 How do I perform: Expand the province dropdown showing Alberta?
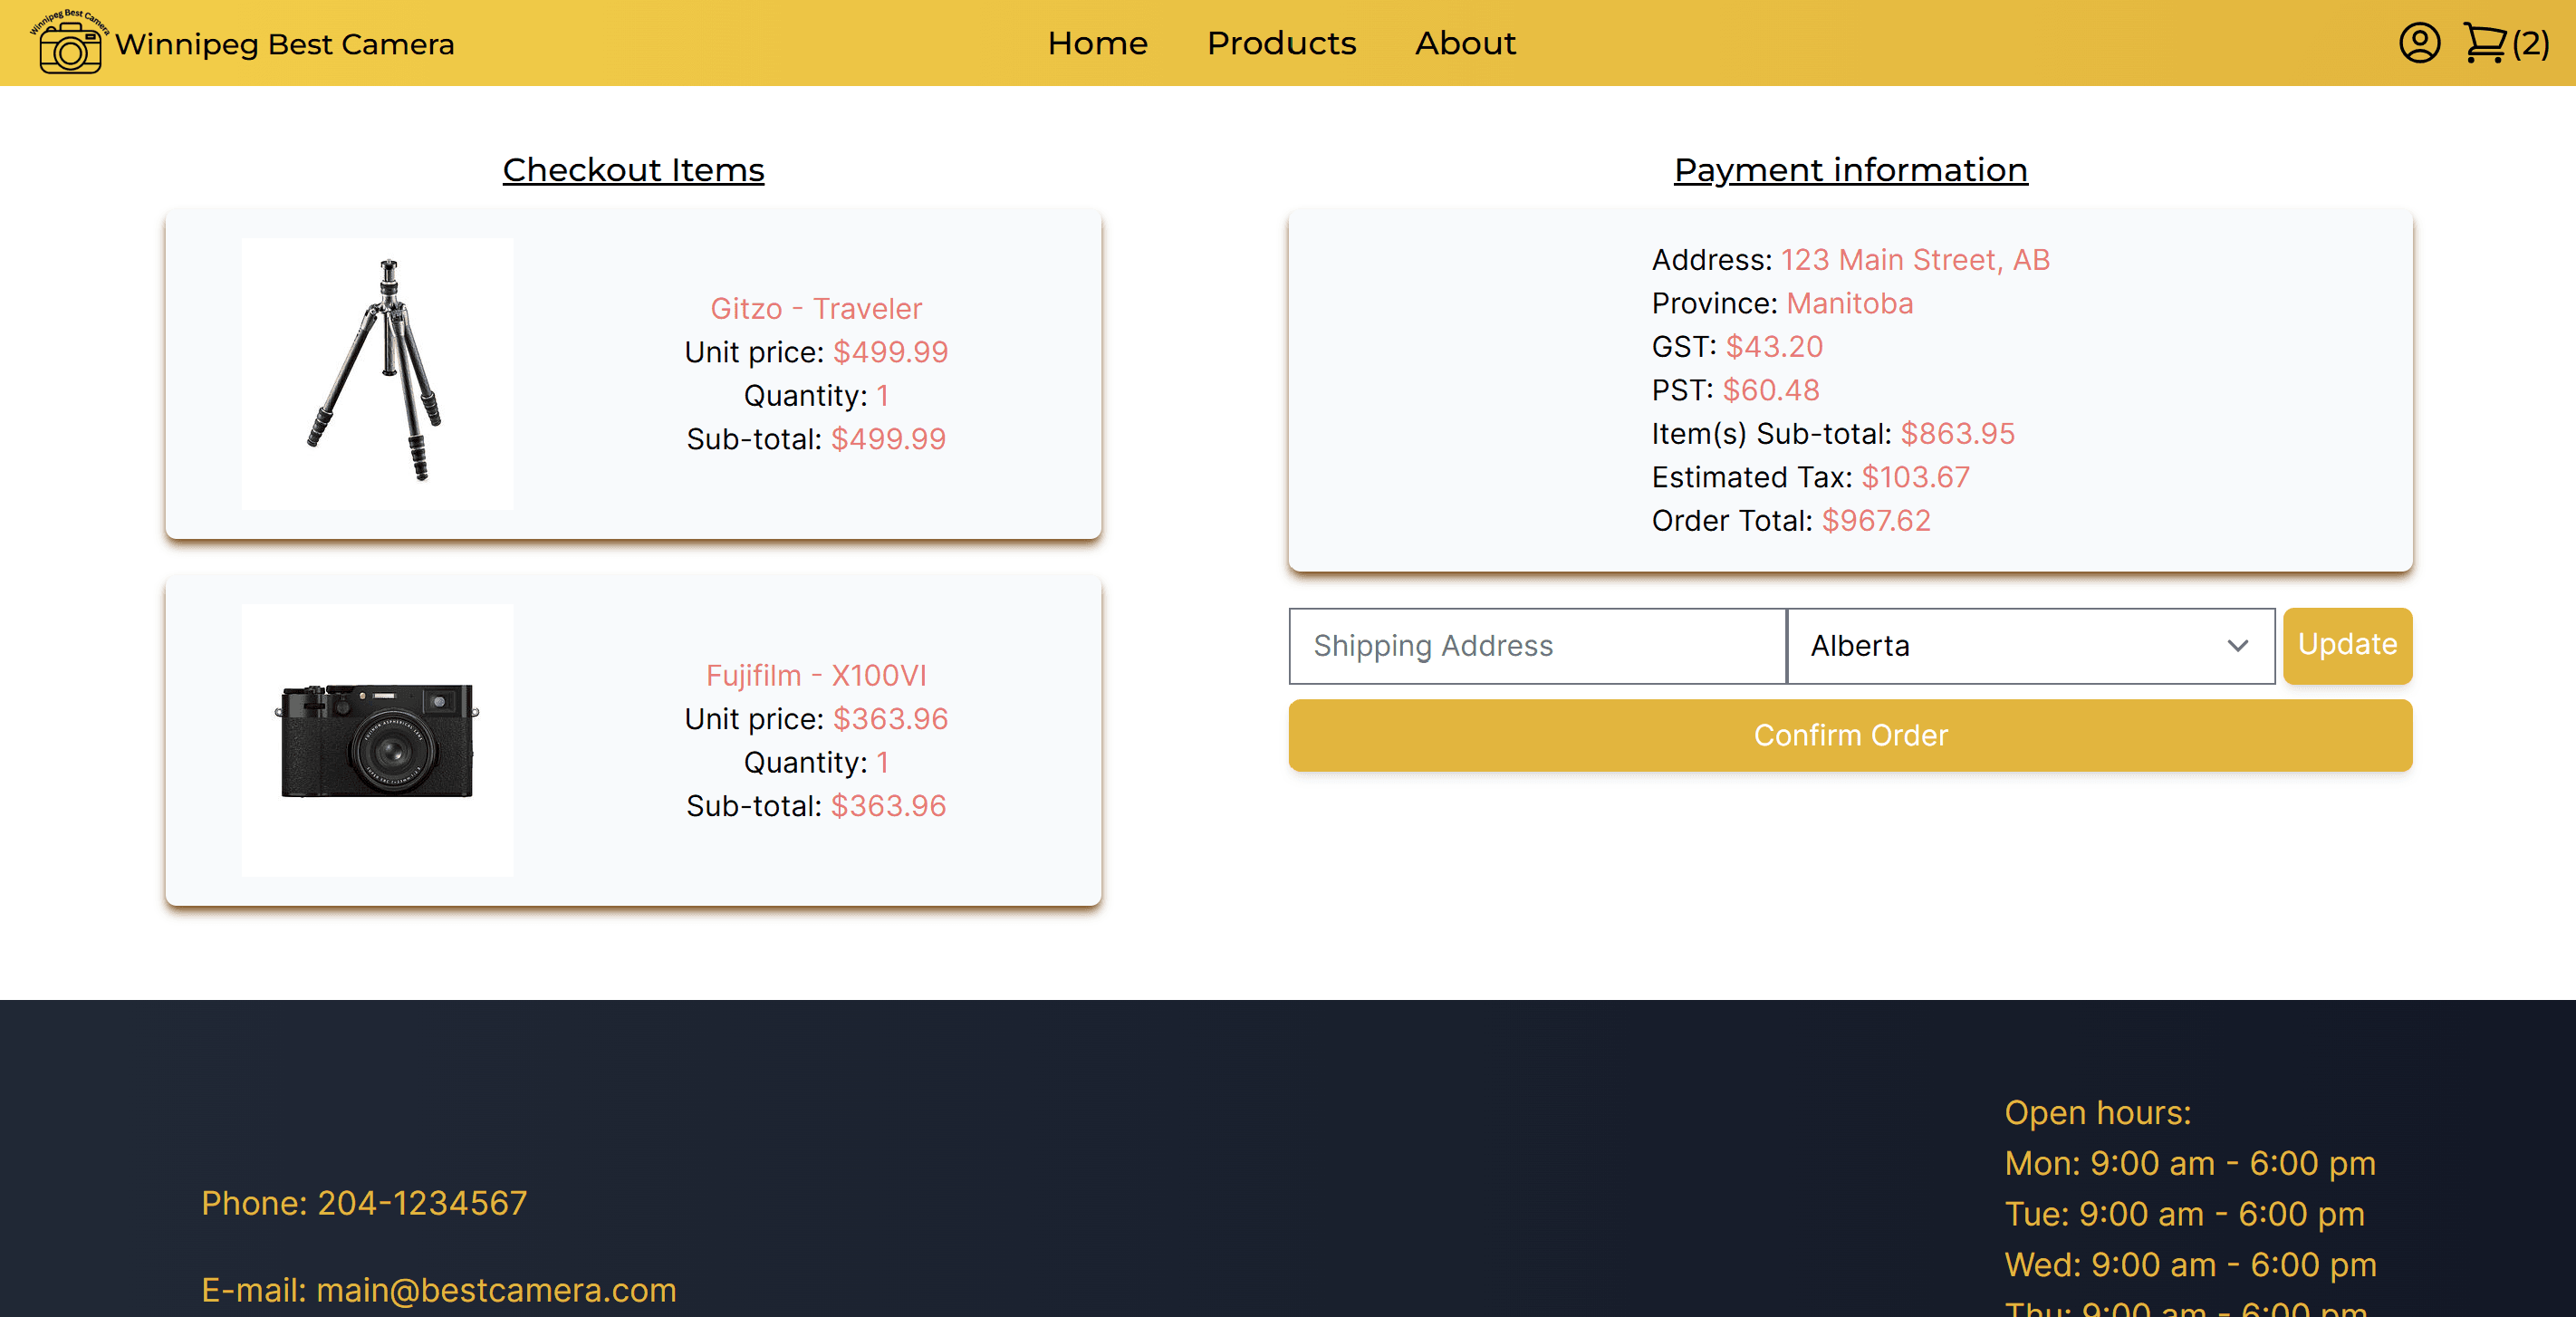tap(2029, 646)
